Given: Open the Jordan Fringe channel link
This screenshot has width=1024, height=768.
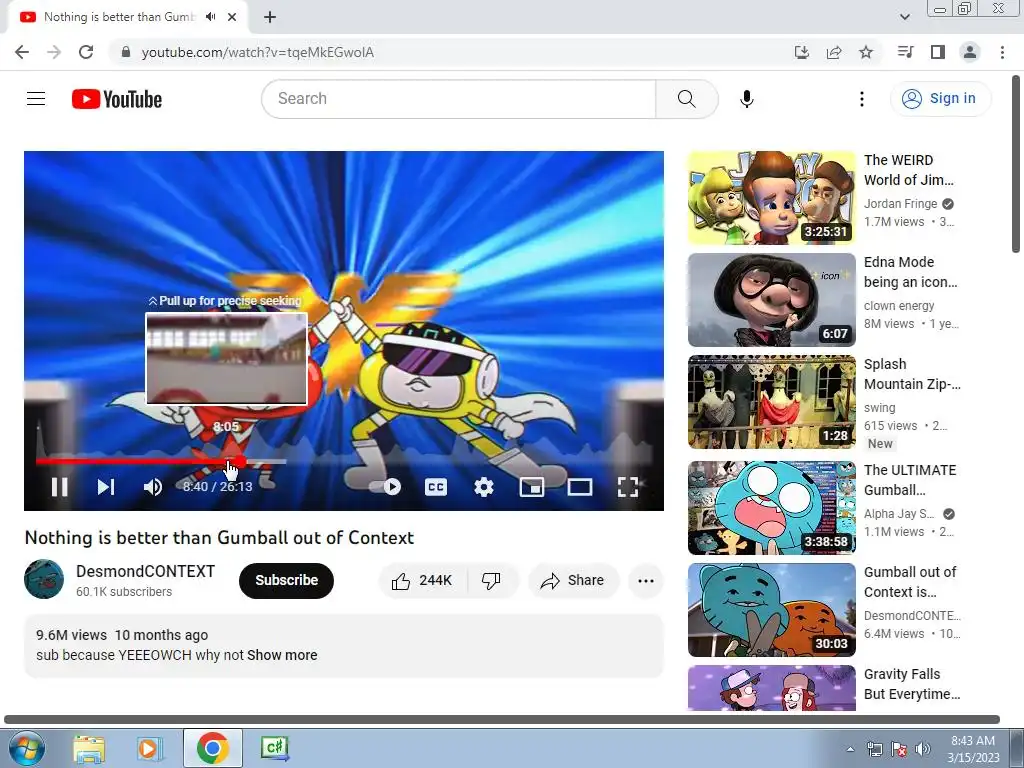Looking at the screenshot, I should point(901,204).
